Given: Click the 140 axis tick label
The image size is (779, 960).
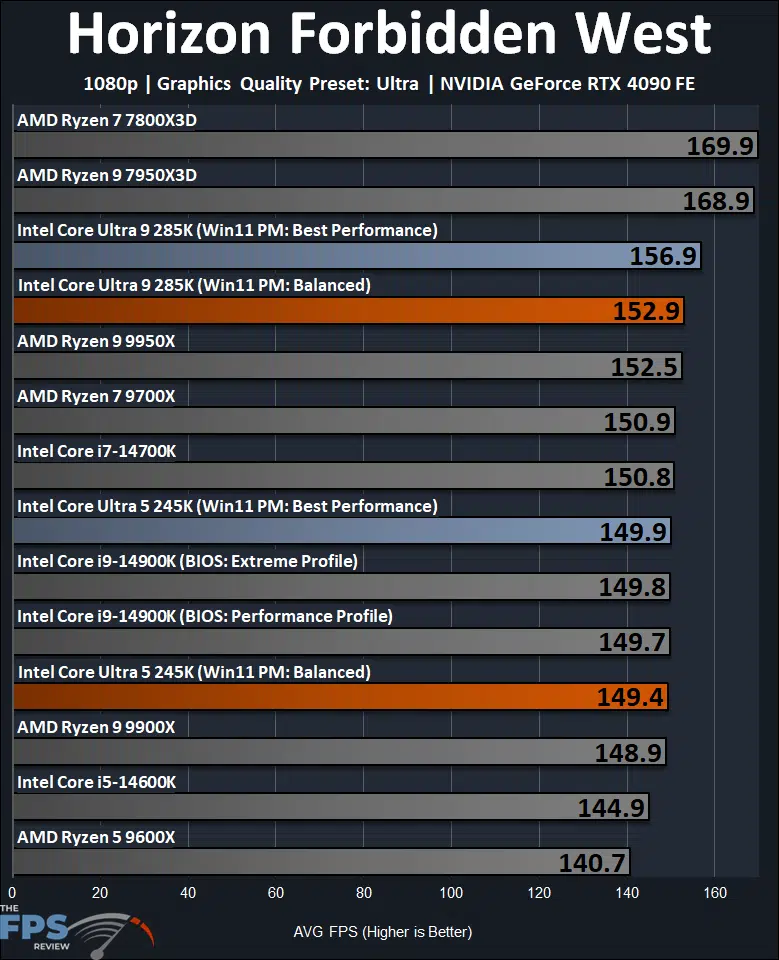Looking at the screenshot, I should coord(627,893).
